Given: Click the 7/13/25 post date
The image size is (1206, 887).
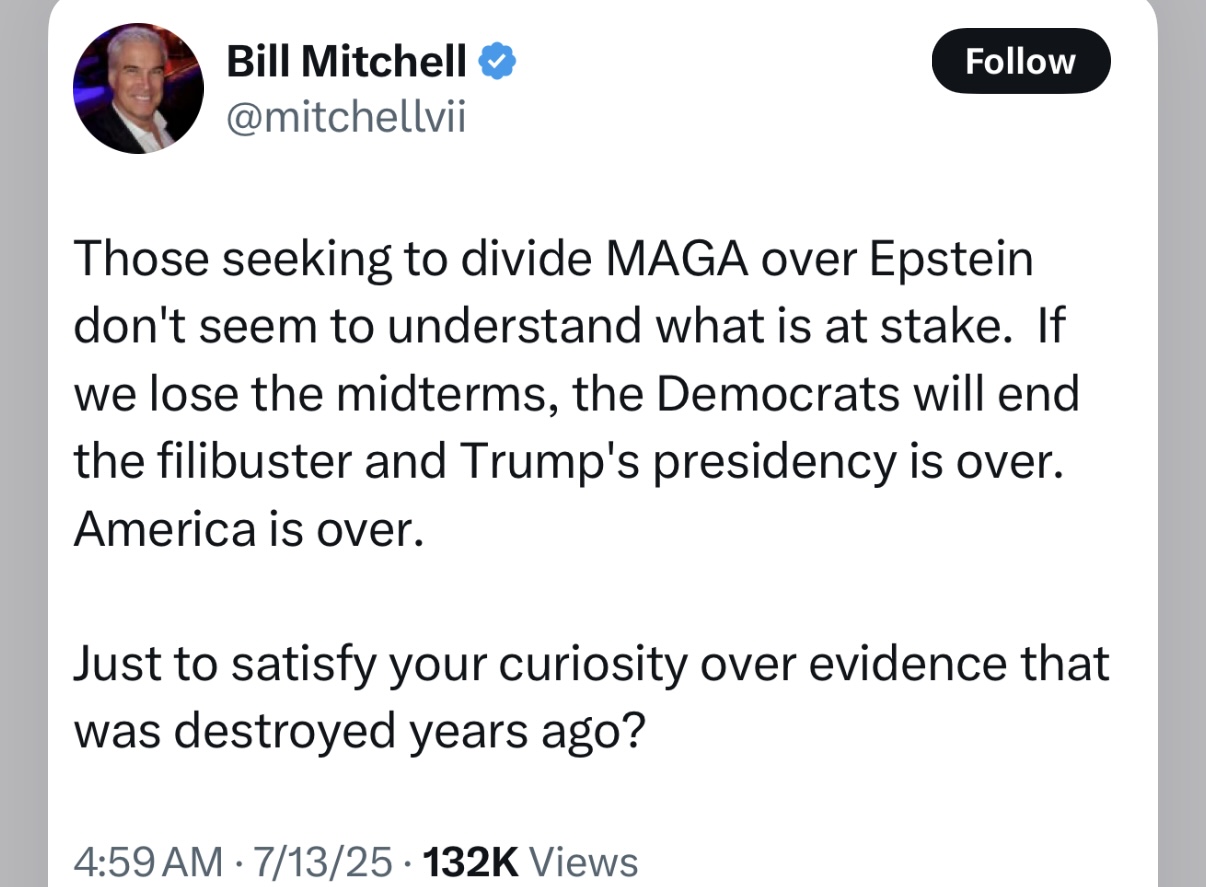Looking at the screenshot, I should 325,862.
